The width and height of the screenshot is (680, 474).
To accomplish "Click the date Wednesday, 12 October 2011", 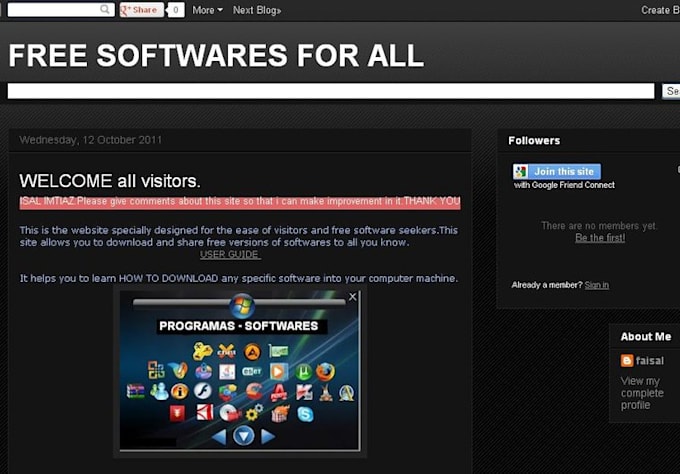I will point(91,140).
